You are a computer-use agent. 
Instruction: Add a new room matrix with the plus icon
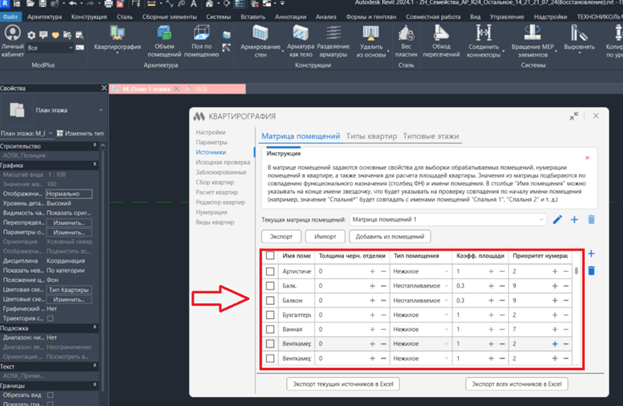pos(574,219)
